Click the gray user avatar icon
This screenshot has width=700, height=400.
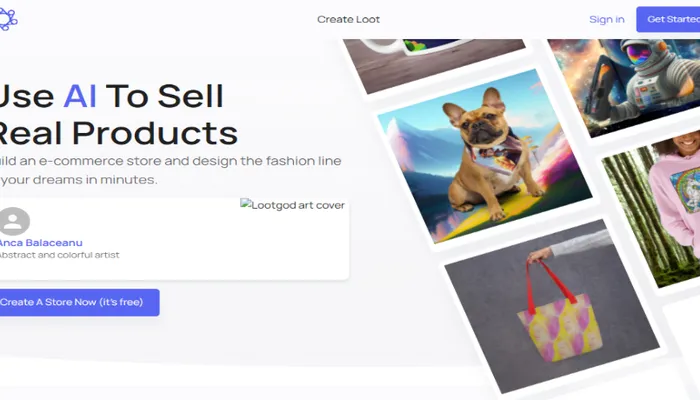13,221
